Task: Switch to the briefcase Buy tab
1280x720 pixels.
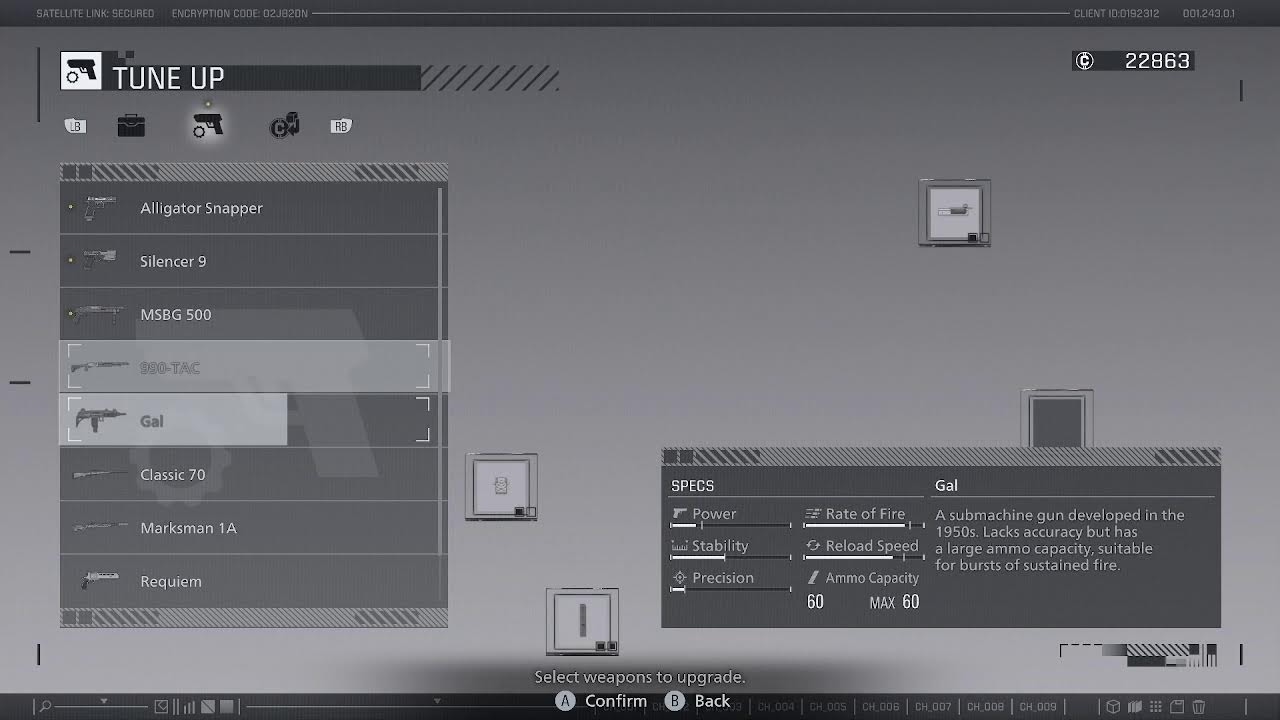Action: 131,126
